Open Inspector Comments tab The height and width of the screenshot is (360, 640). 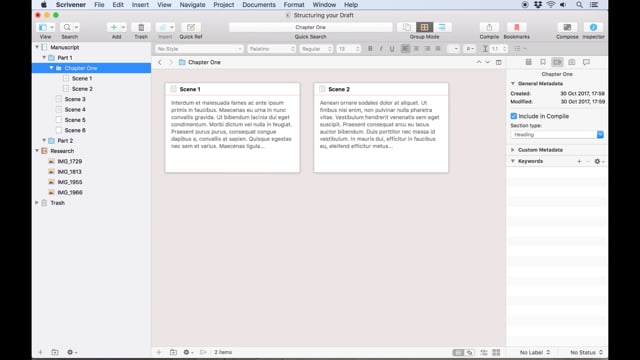point(587,62)
